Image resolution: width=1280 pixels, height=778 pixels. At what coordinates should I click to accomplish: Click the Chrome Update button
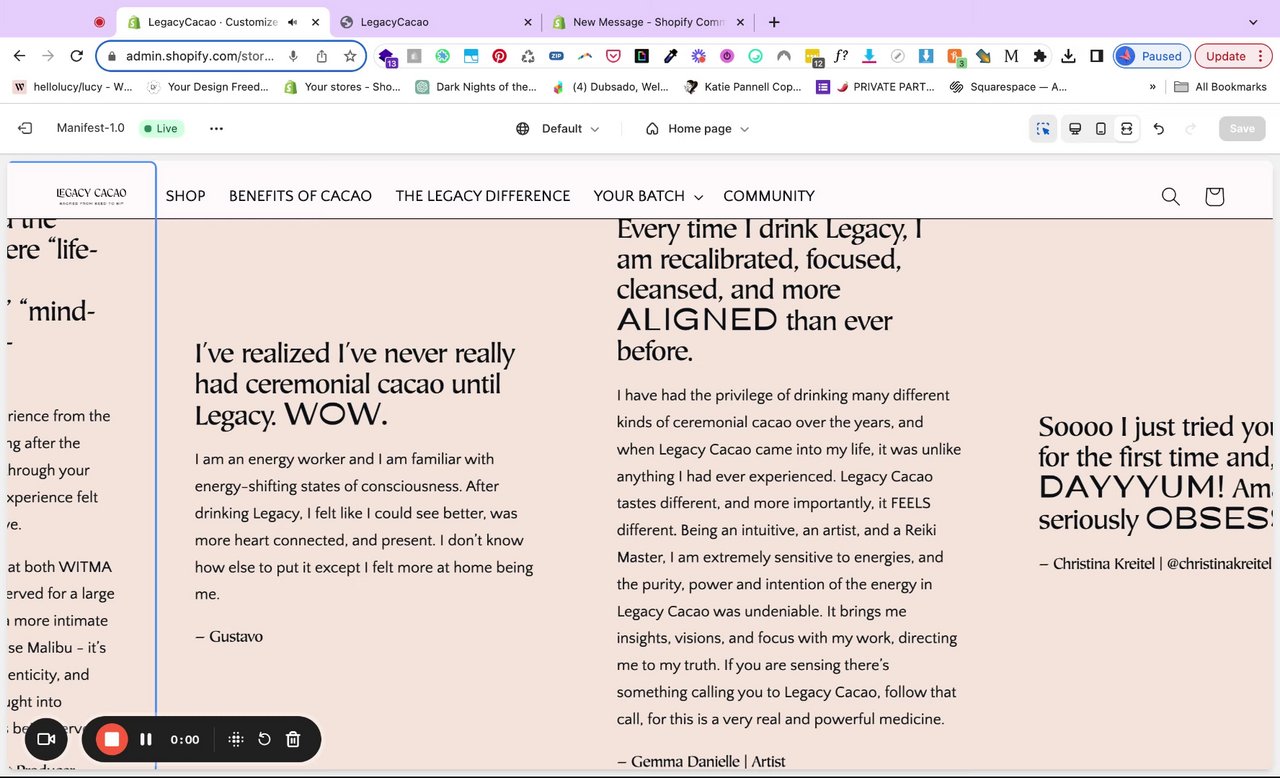(x=1233, y=56)
